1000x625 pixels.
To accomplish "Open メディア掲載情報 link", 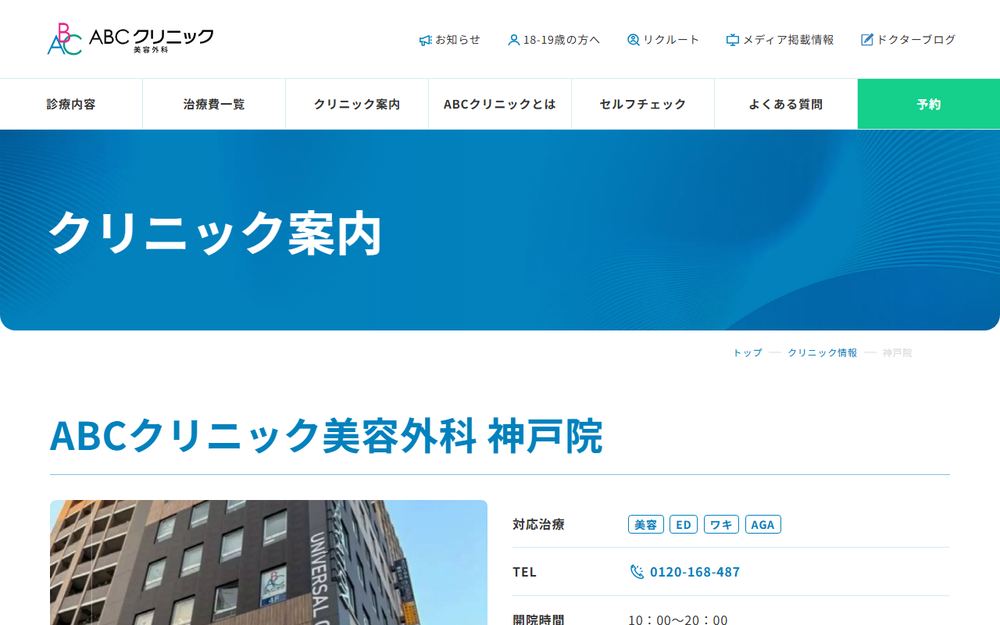I will (780, 40).
